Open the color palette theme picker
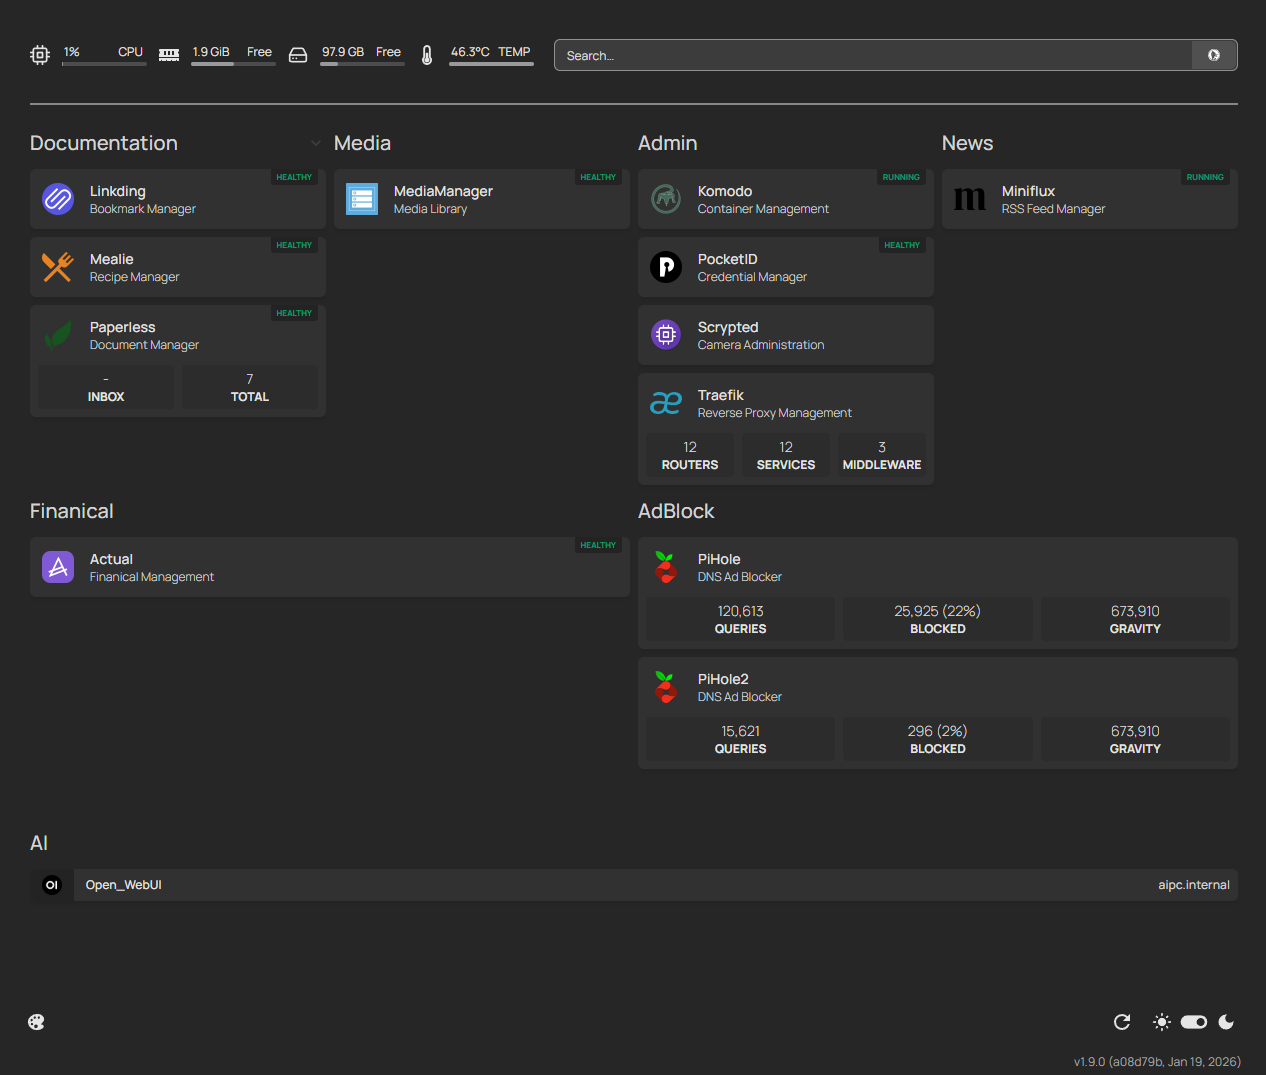The width and height of the screenshot is (1266, 1075). [x=36, y=1022]
